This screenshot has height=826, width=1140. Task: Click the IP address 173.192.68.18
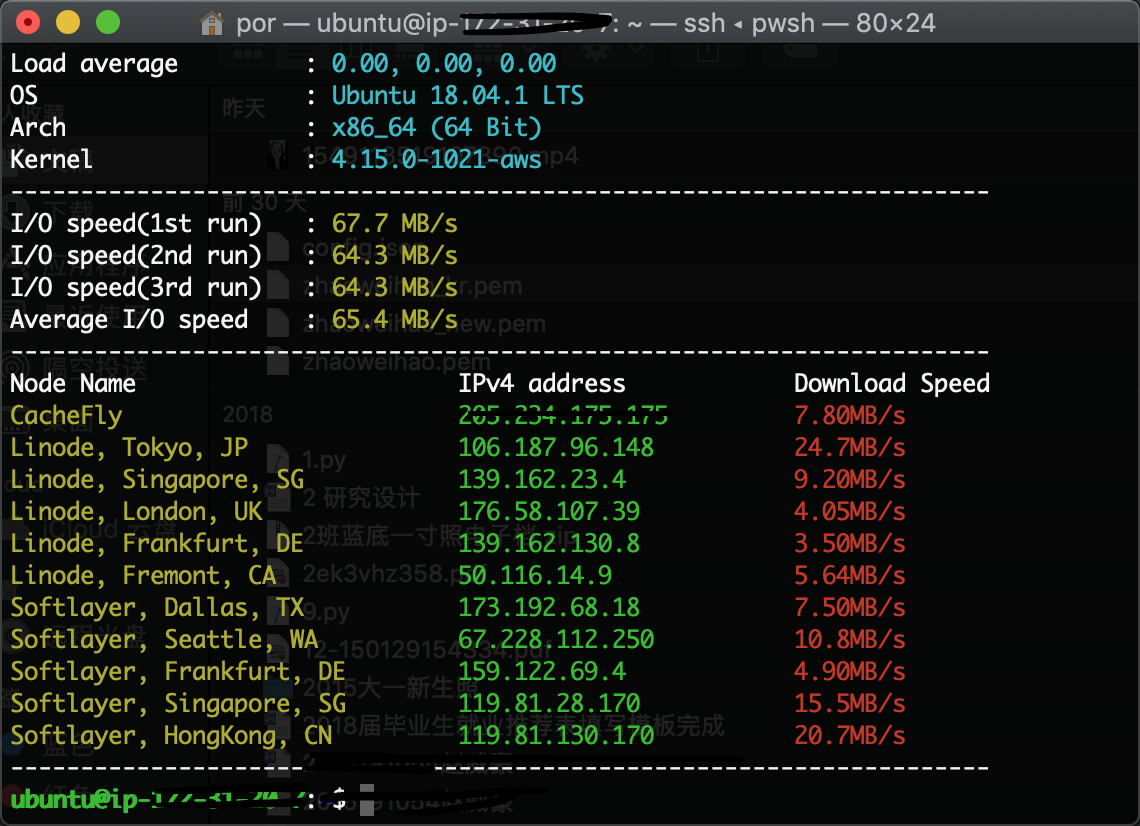[x=549, y=608]
